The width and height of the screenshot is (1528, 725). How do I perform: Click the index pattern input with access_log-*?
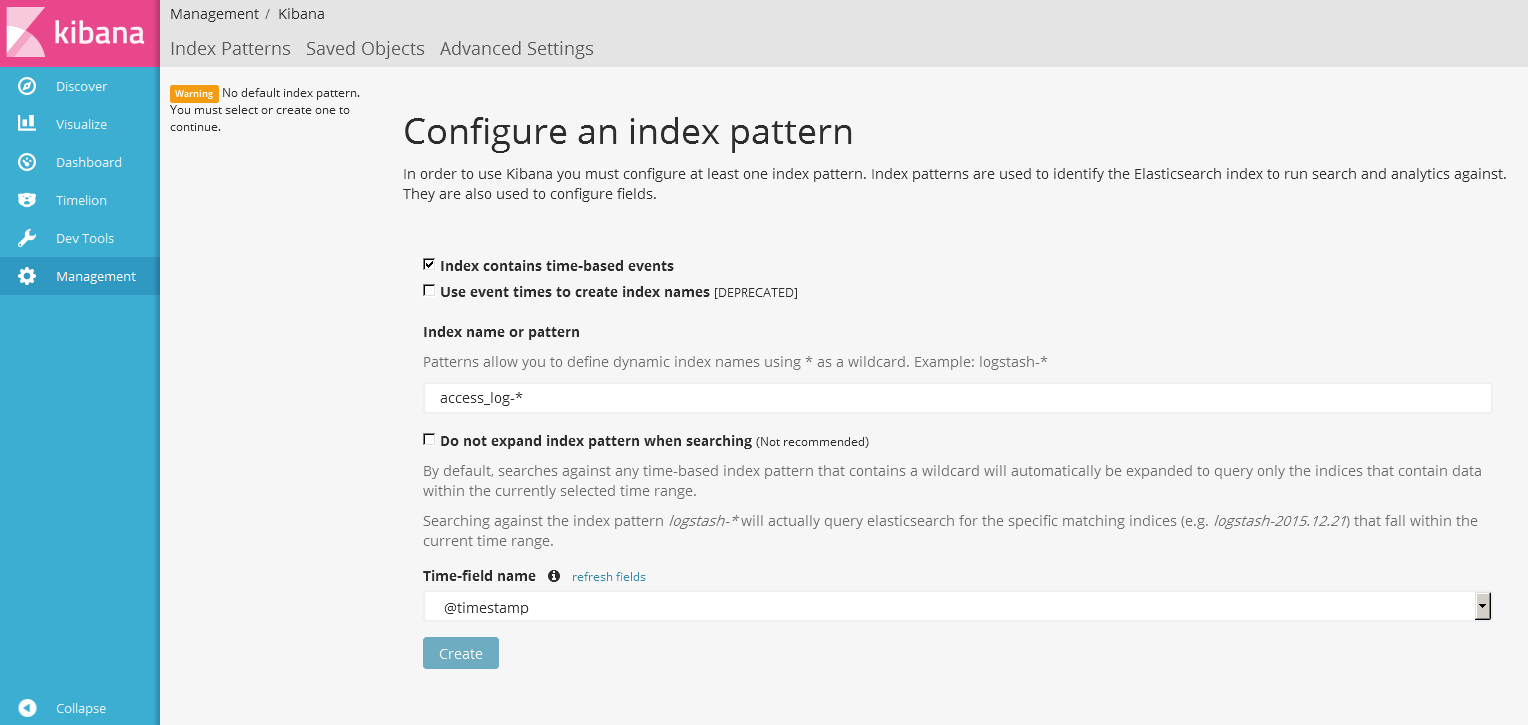pyautogui.click(x=957, y=398)
